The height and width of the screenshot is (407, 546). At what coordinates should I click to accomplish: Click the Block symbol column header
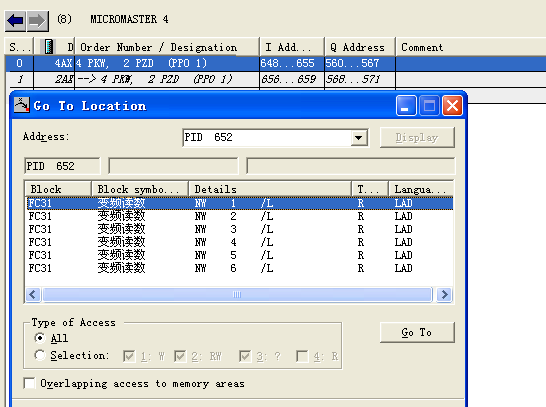(x=140, y=189)
